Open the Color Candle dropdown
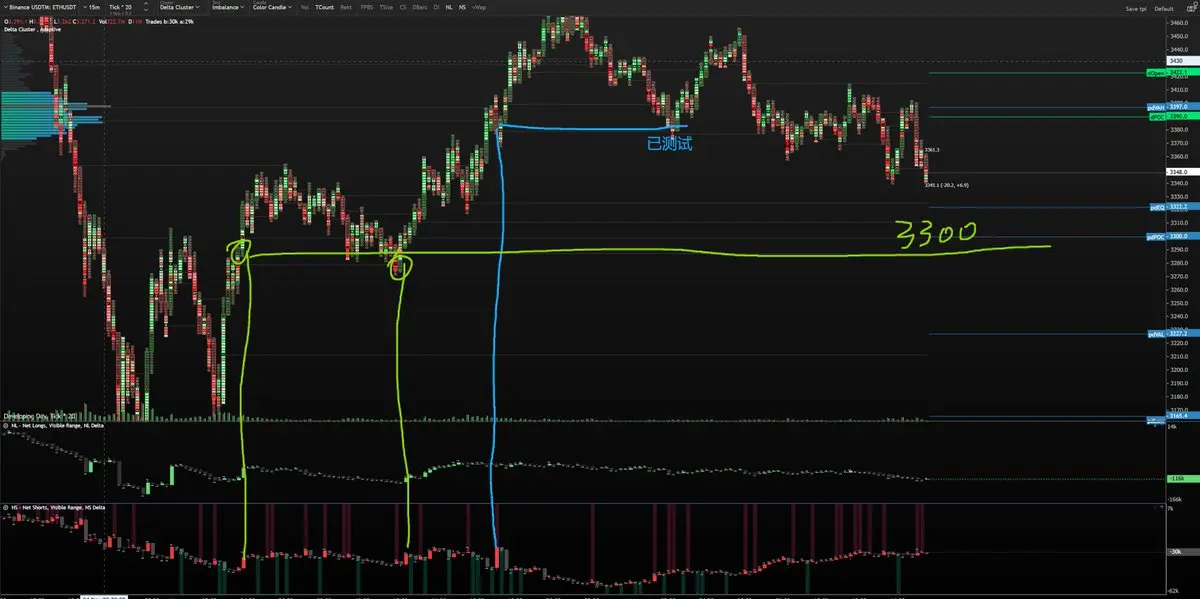This screenshot has height=599, width=1200. 271,7
